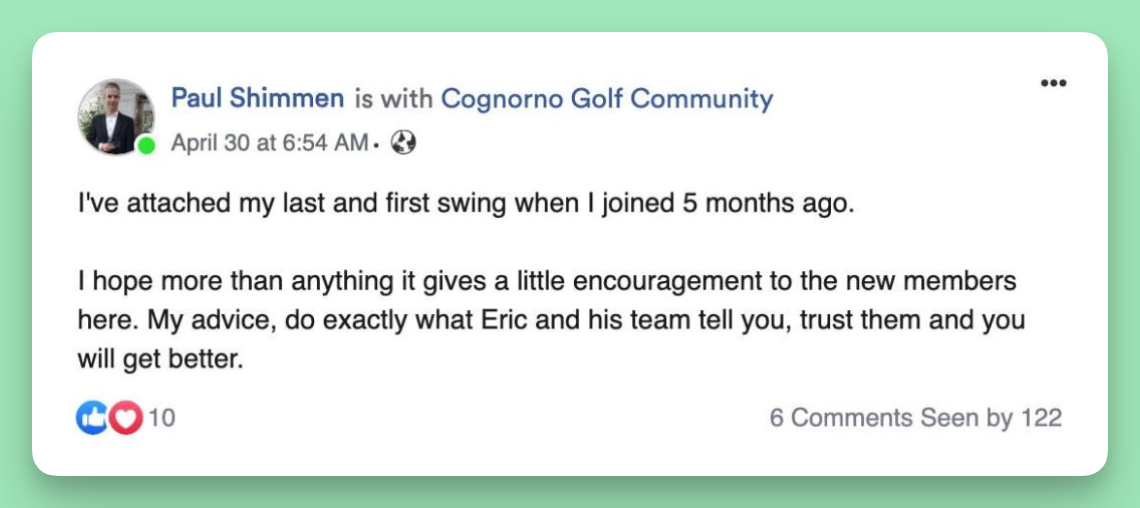Click the April 30 at 6:54 AM timestamp
This screenshot has height=508, width=1140.
(x=269, y=143)
